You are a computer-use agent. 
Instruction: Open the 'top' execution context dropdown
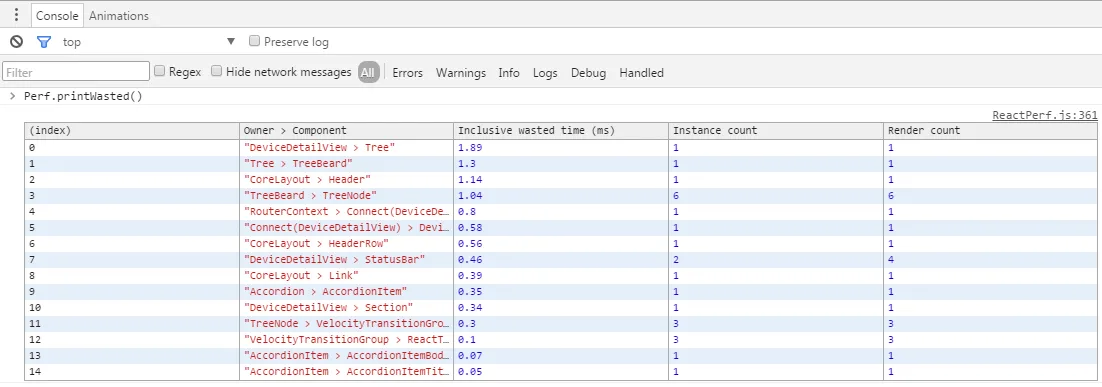coord(150,42)
